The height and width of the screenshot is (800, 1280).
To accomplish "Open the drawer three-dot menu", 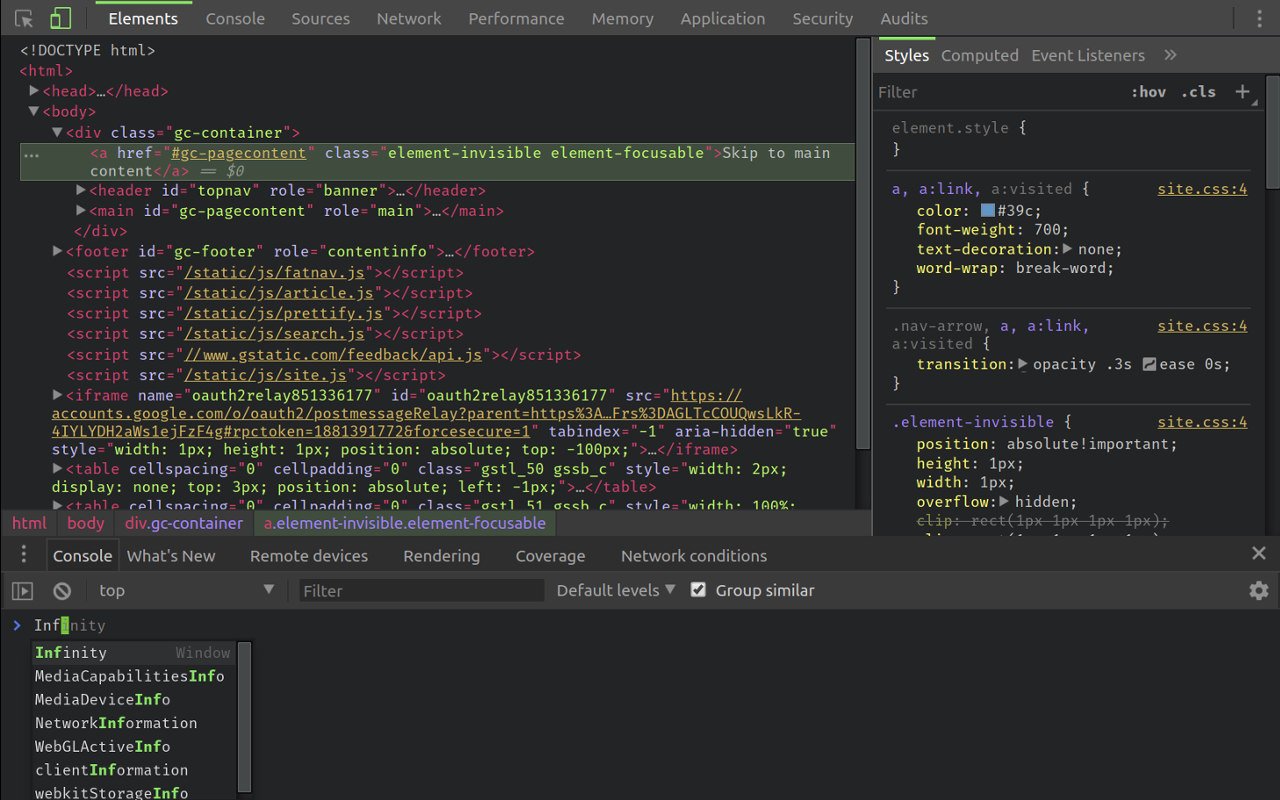I will 25,555.
